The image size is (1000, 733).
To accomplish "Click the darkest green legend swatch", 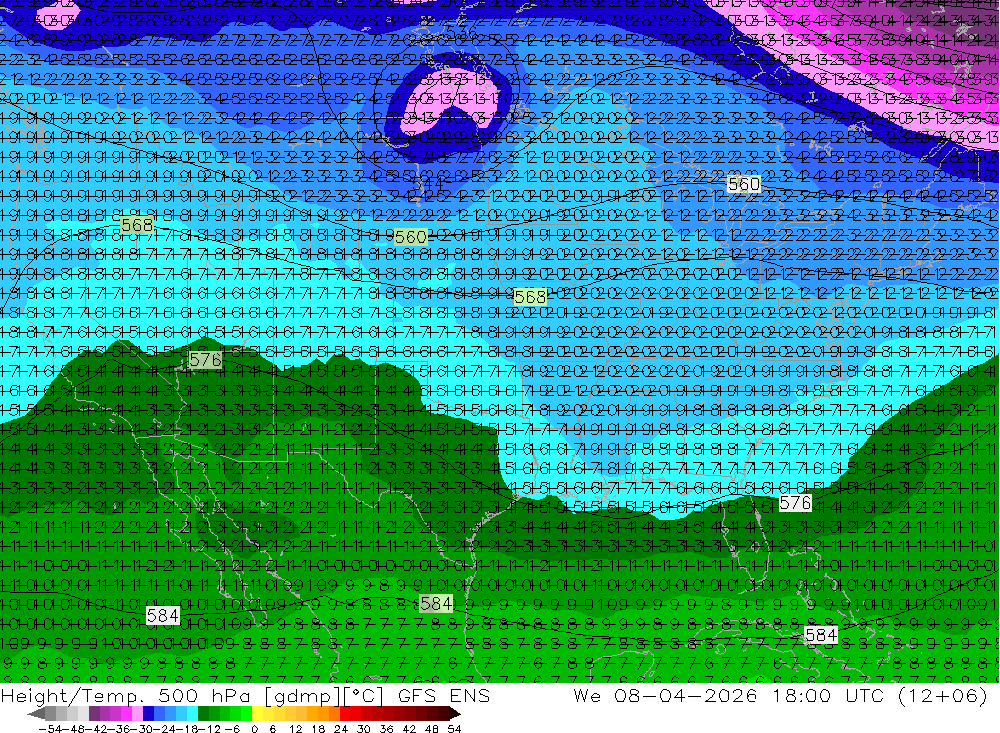I will (x=203, y=713).
